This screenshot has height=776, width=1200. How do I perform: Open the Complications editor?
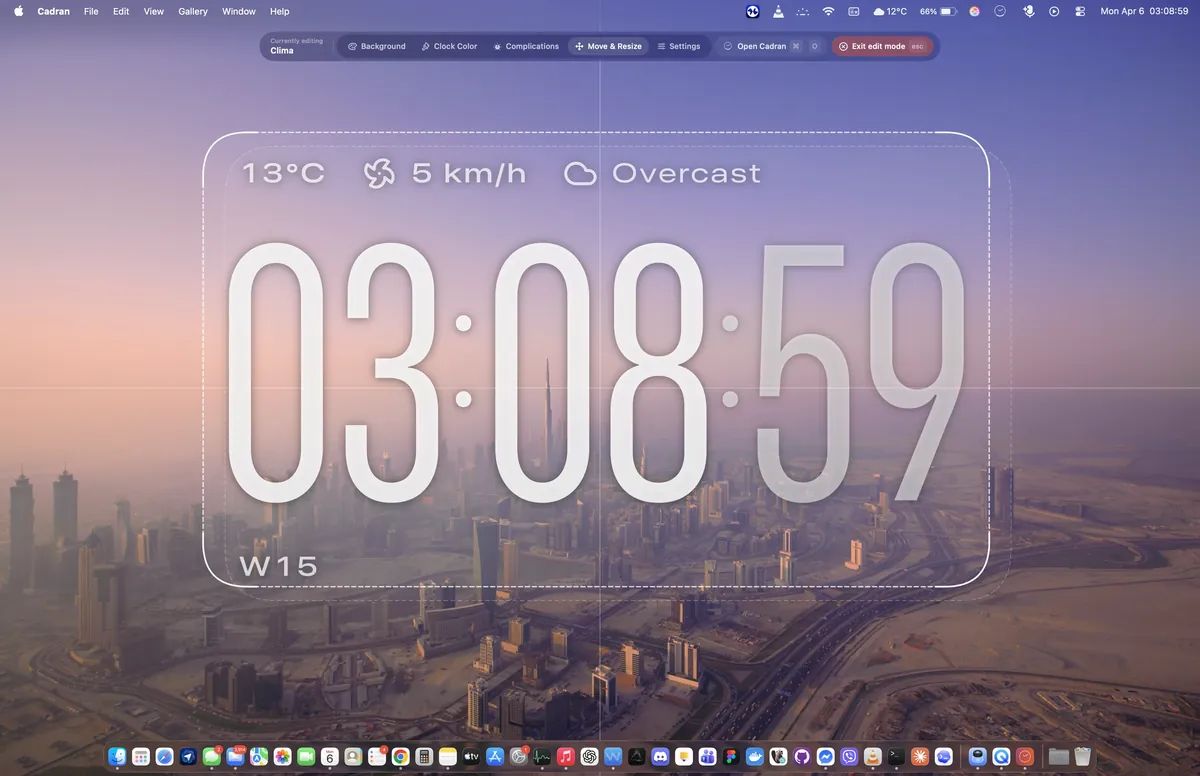point(526,46)
